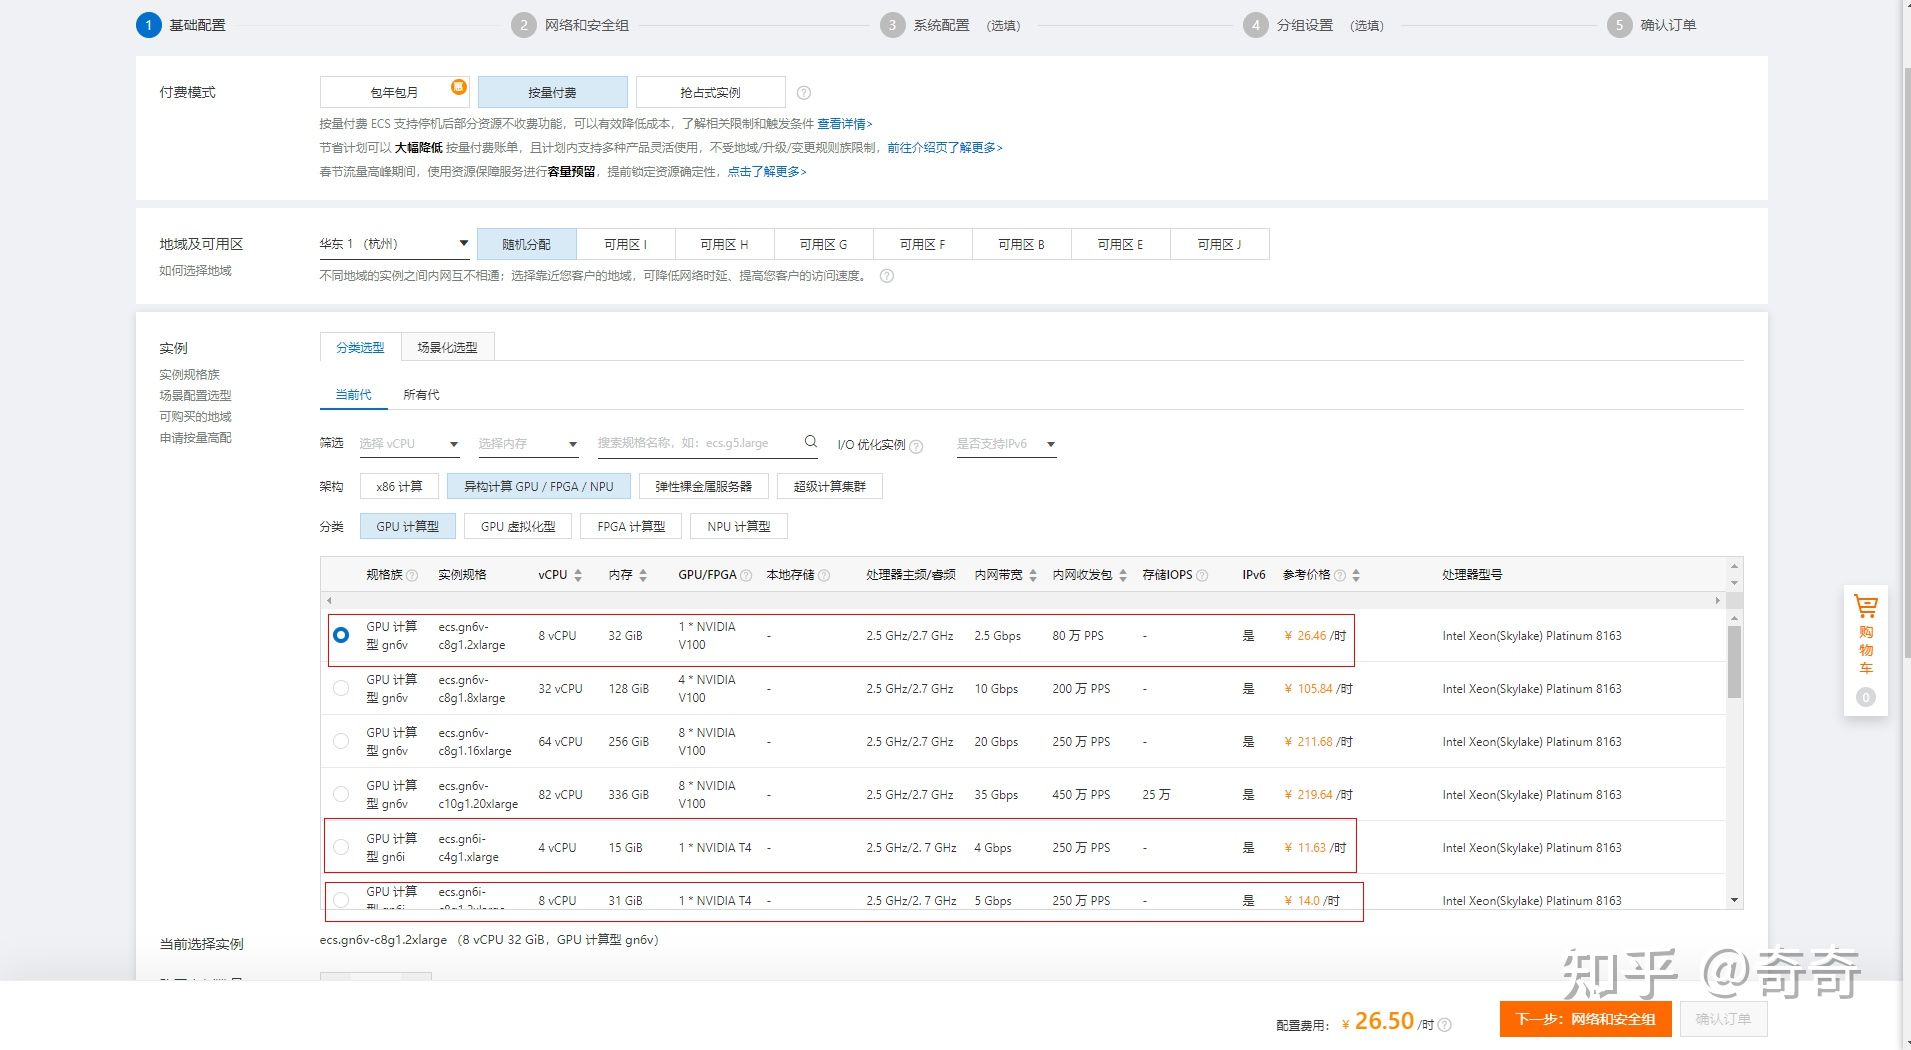Click the search magnifier icon
This screenshot has height=1050, width=1911.
pyautogui.click(x=811, y=442)
